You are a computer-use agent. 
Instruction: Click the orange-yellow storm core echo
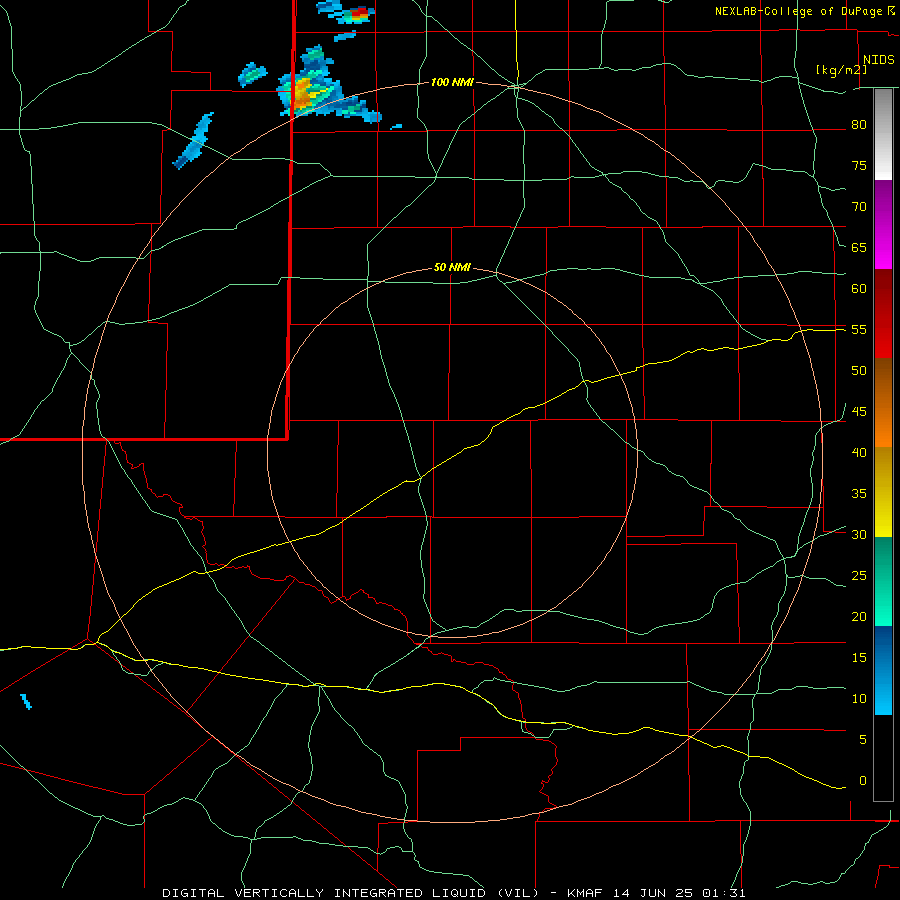point(302,92)
